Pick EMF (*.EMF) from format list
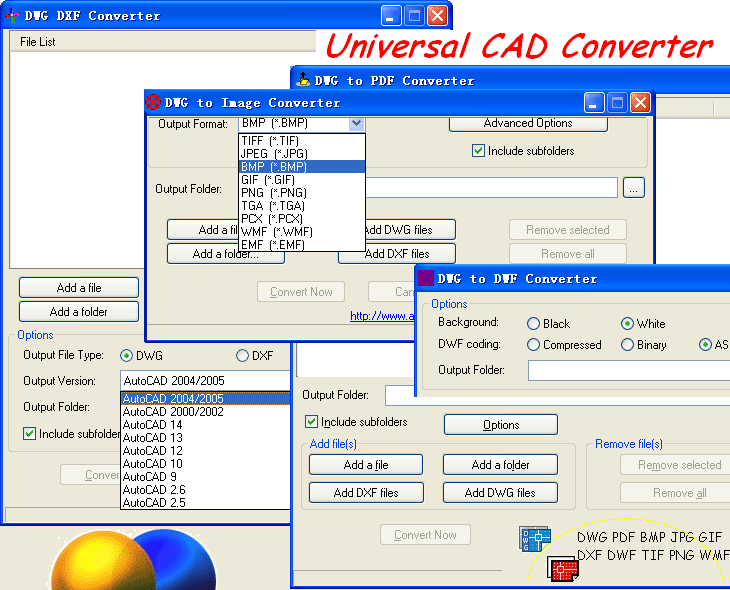Viewport: 730px width, 590px height. click(302, 244)
